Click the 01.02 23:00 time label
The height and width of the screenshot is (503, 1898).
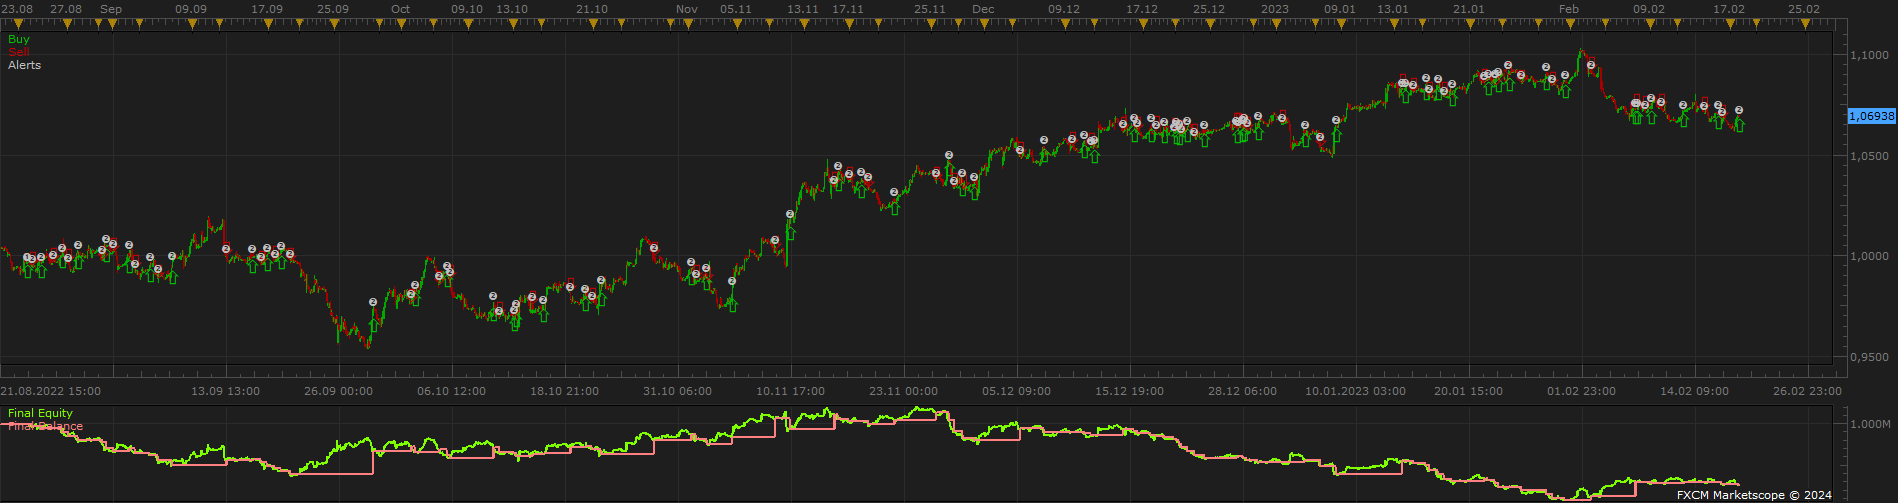point(1581,391)
